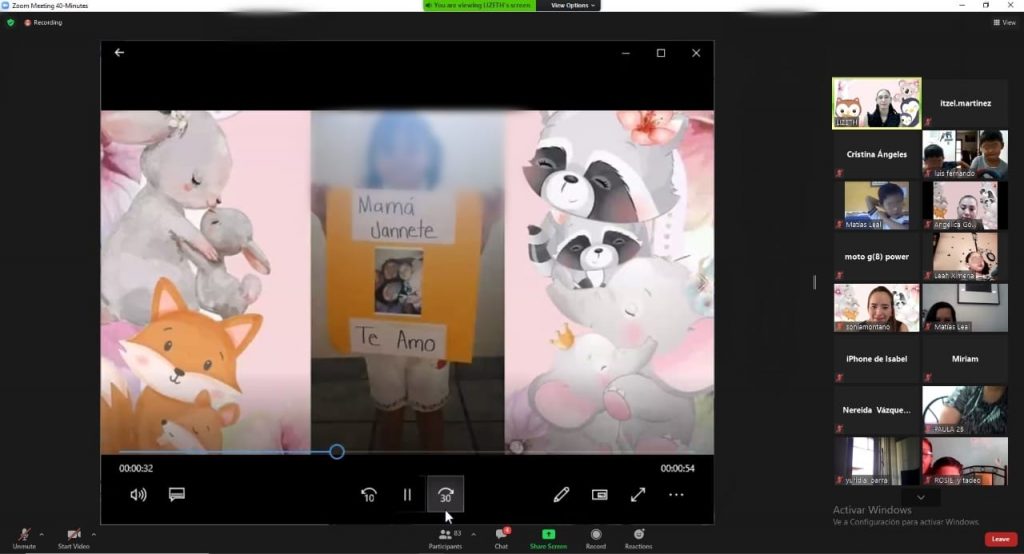Viewport: 1024px width, 554px height.
Task: Select luis fernando video thumbnail
Action: 965,154
